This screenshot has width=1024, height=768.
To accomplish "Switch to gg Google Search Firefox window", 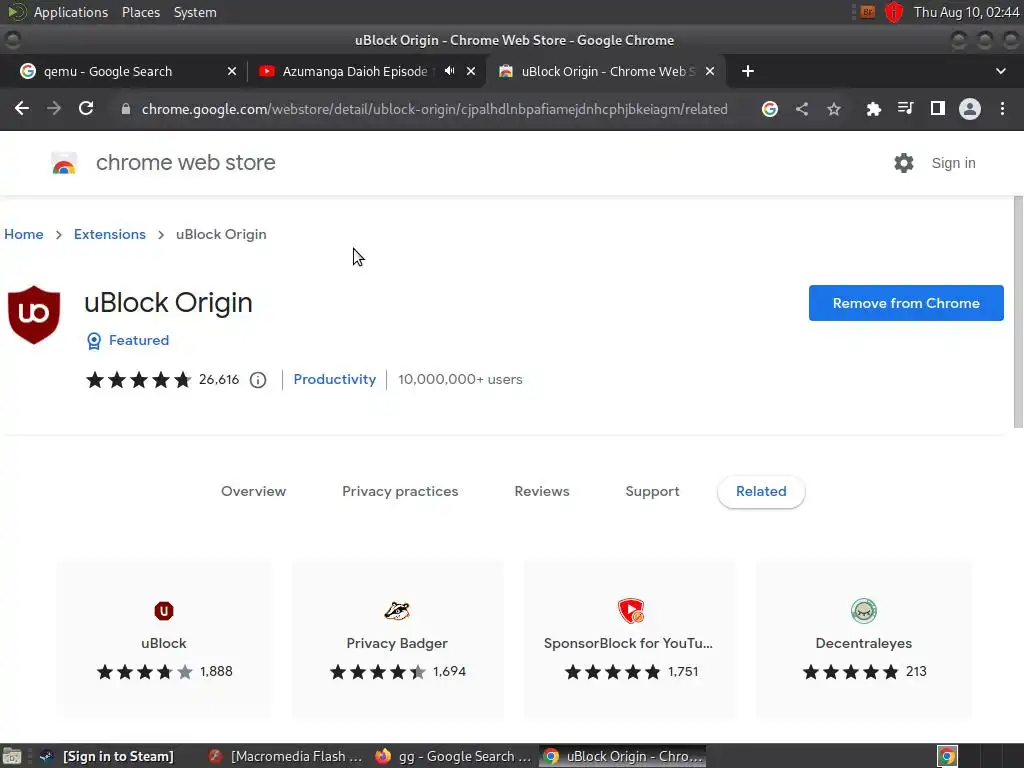I will pos(453,756).
